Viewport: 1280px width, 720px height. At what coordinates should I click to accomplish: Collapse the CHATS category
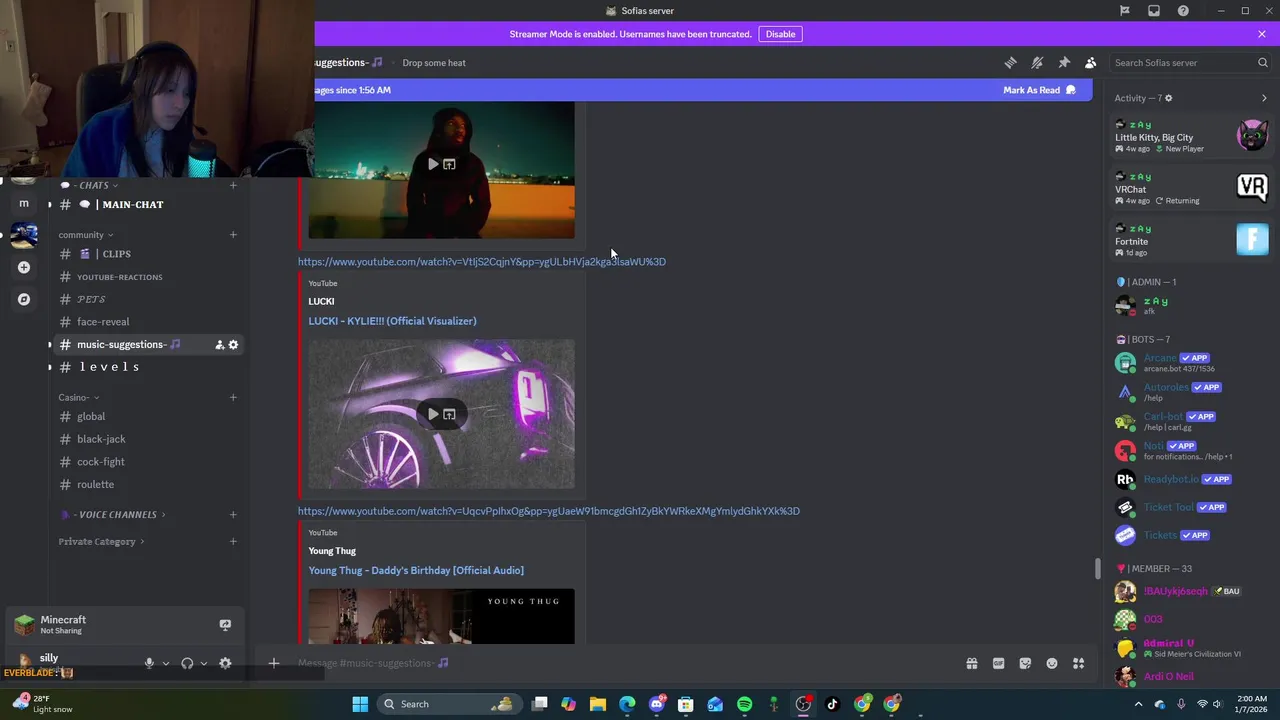tap(90, 185)
